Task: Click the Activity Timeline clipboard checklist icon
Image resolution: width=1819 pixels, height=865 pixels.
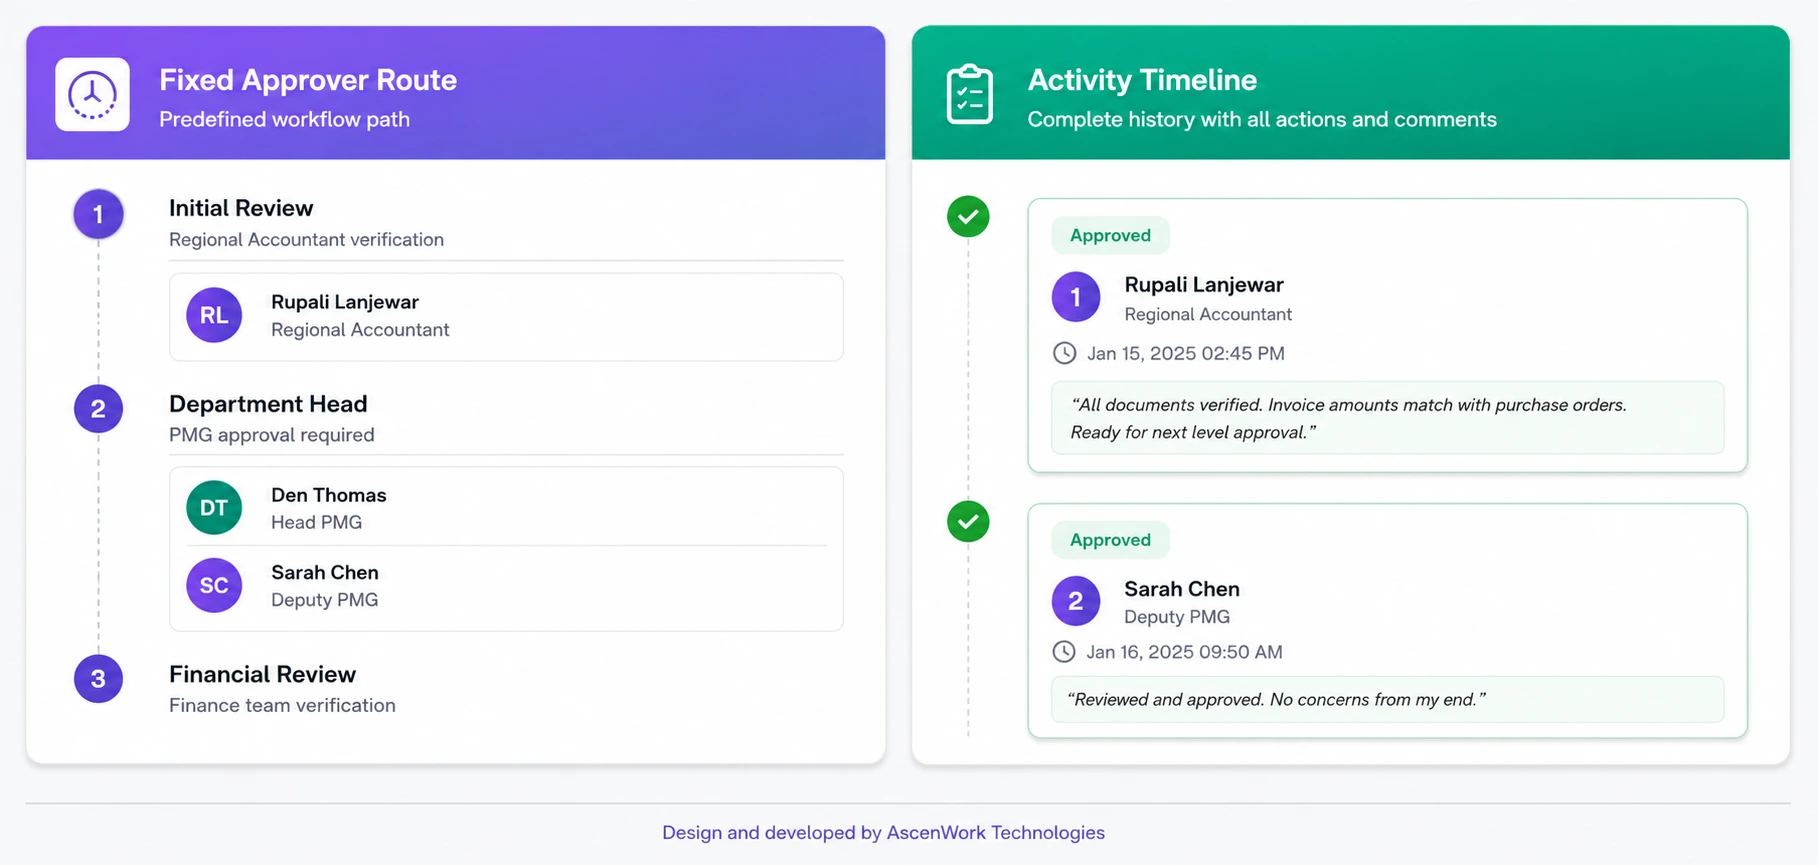Action: pyautogui.click(x=969, y=94)
